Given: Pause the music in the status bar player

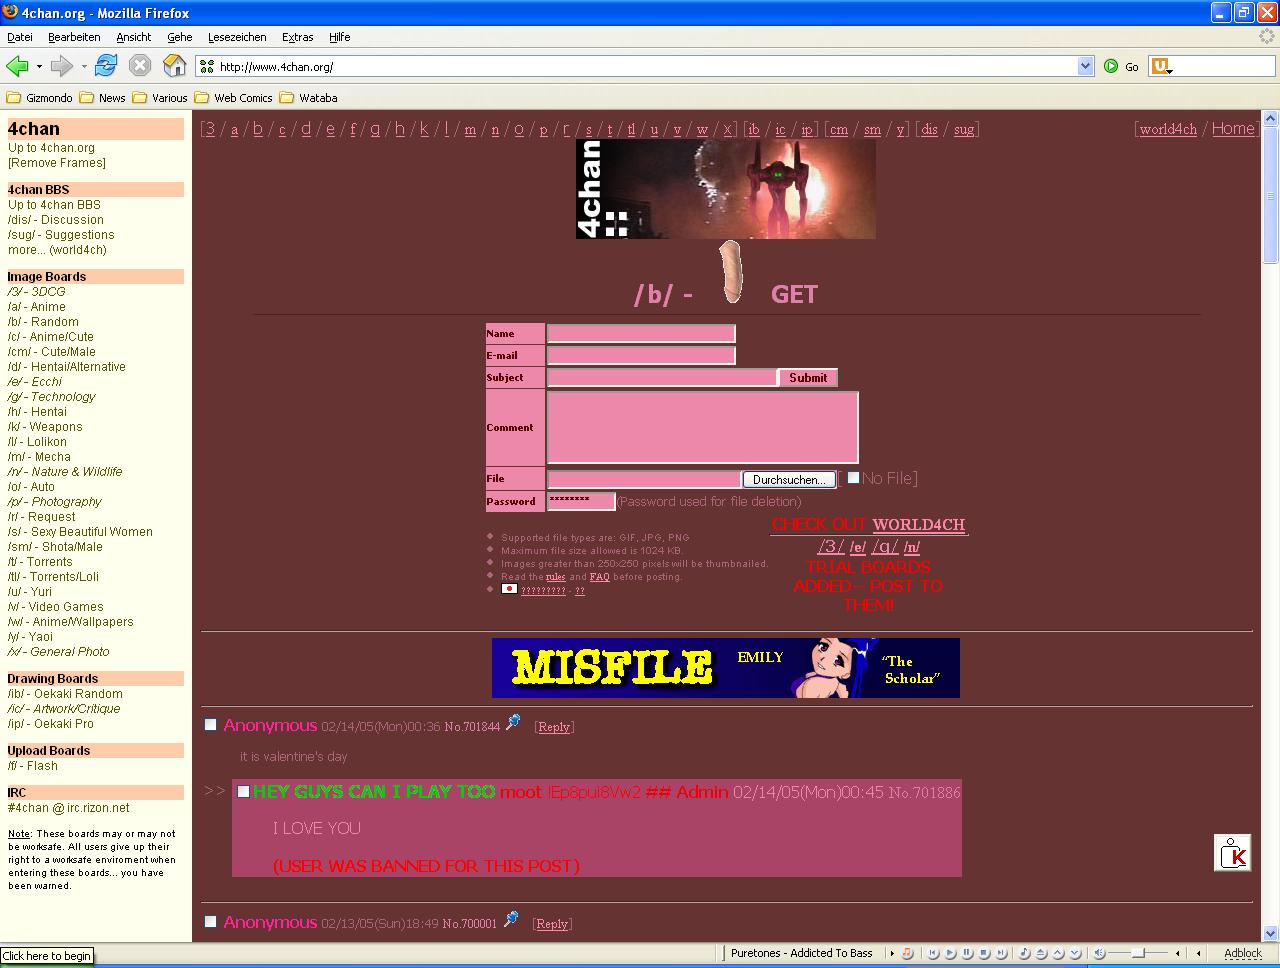Looking at the screenshot, I should coord(968,954).
